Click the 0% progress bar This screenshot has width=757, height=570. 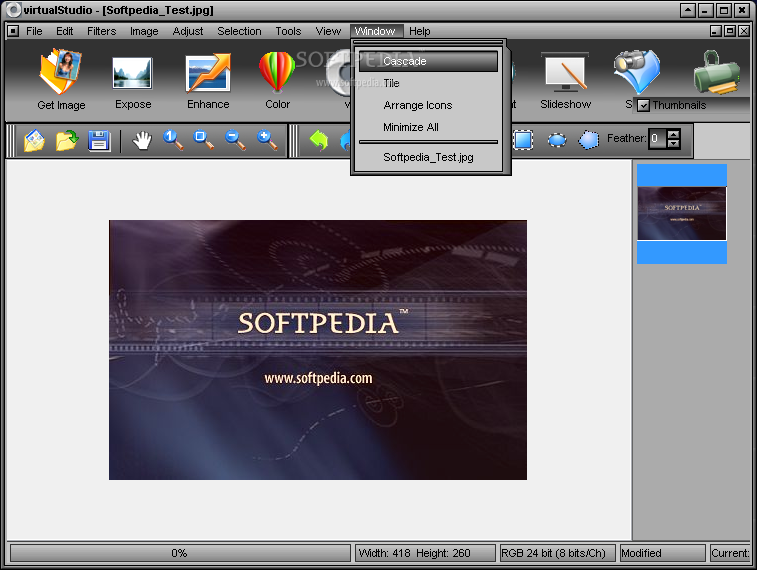tap(180, 553)
